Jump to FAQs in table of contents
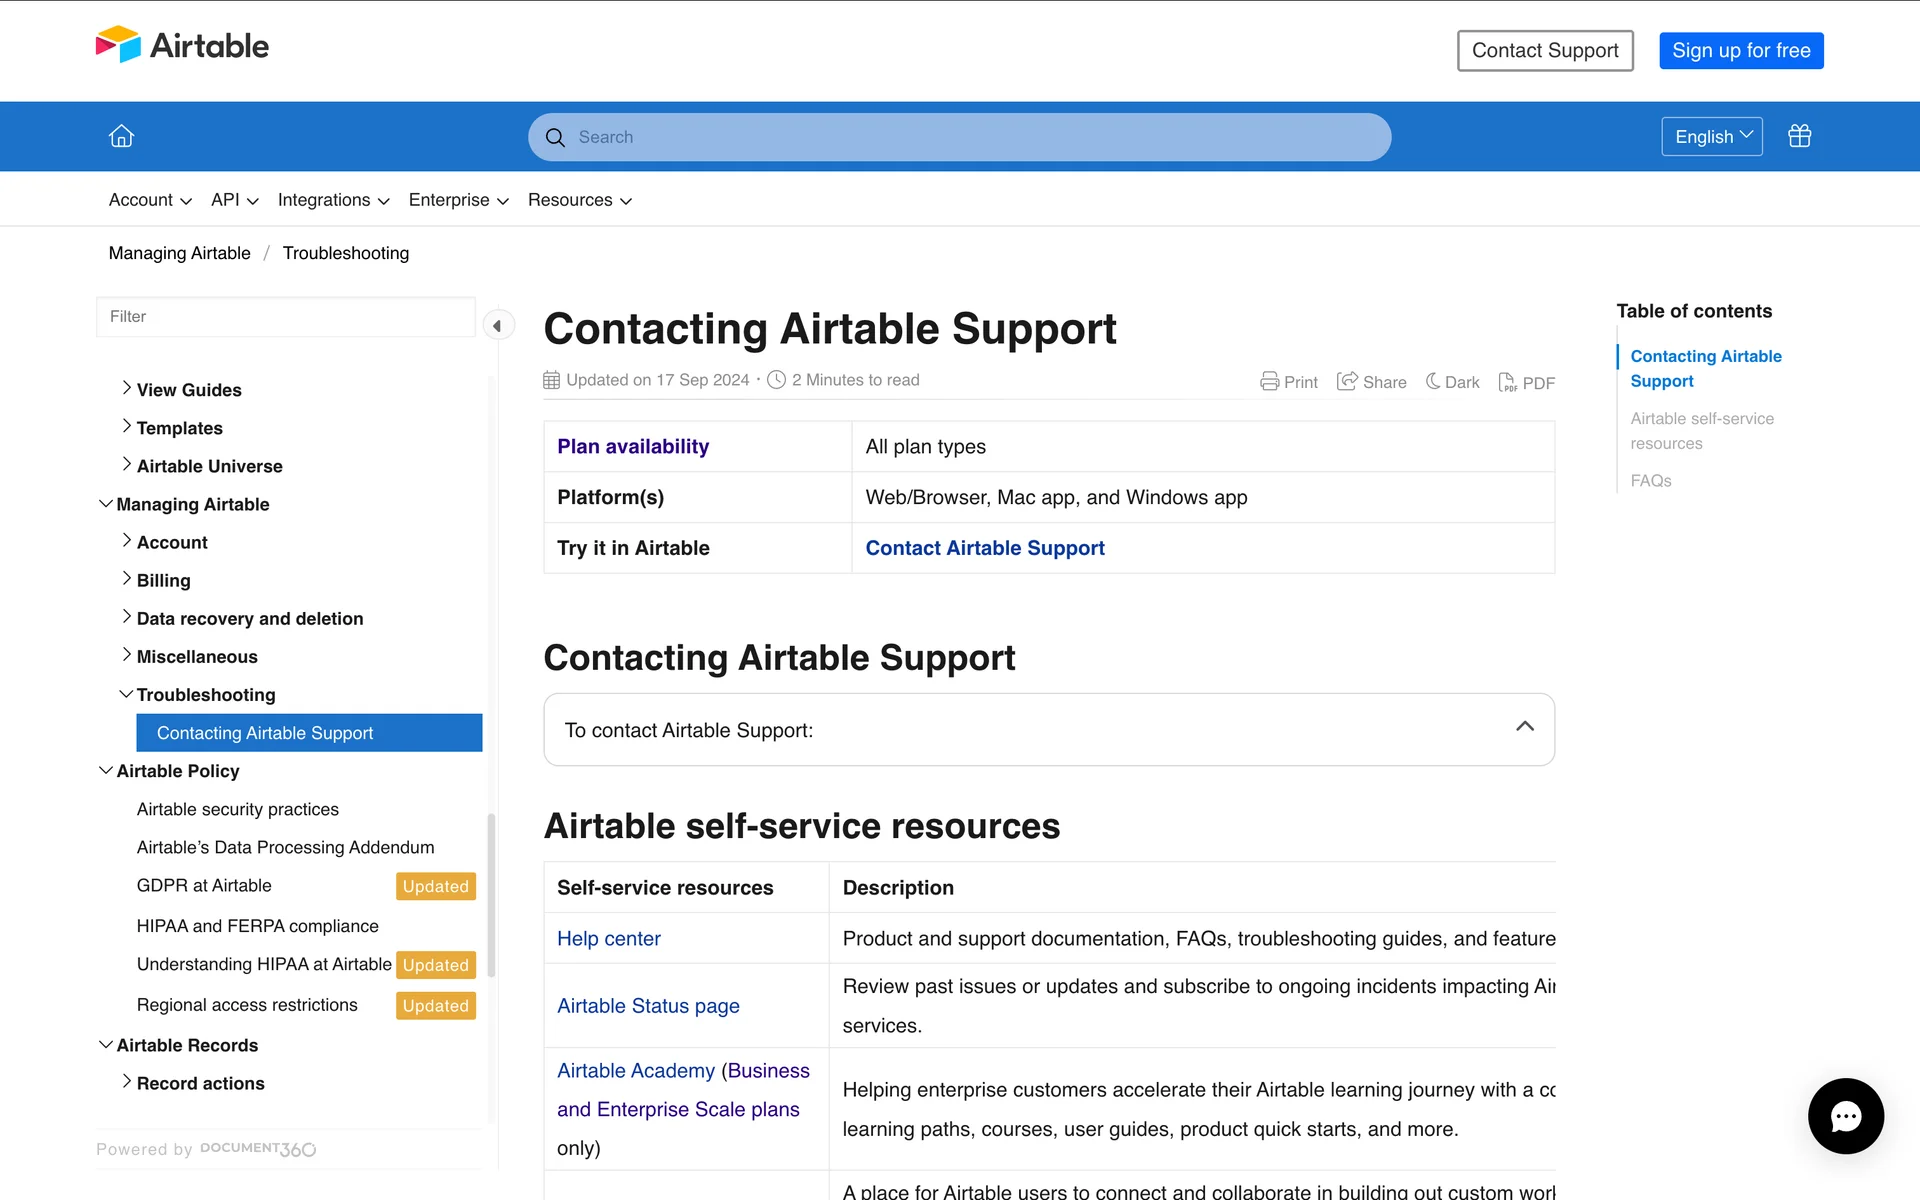 pyautogui.click(x=1650, y=481)
